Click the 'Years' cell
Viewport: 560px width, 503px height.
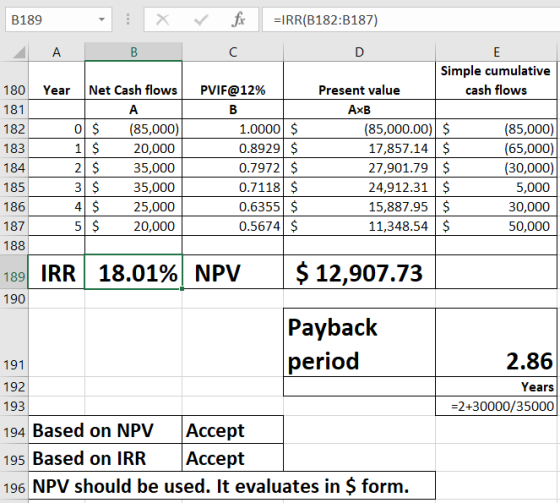point(496,387)
